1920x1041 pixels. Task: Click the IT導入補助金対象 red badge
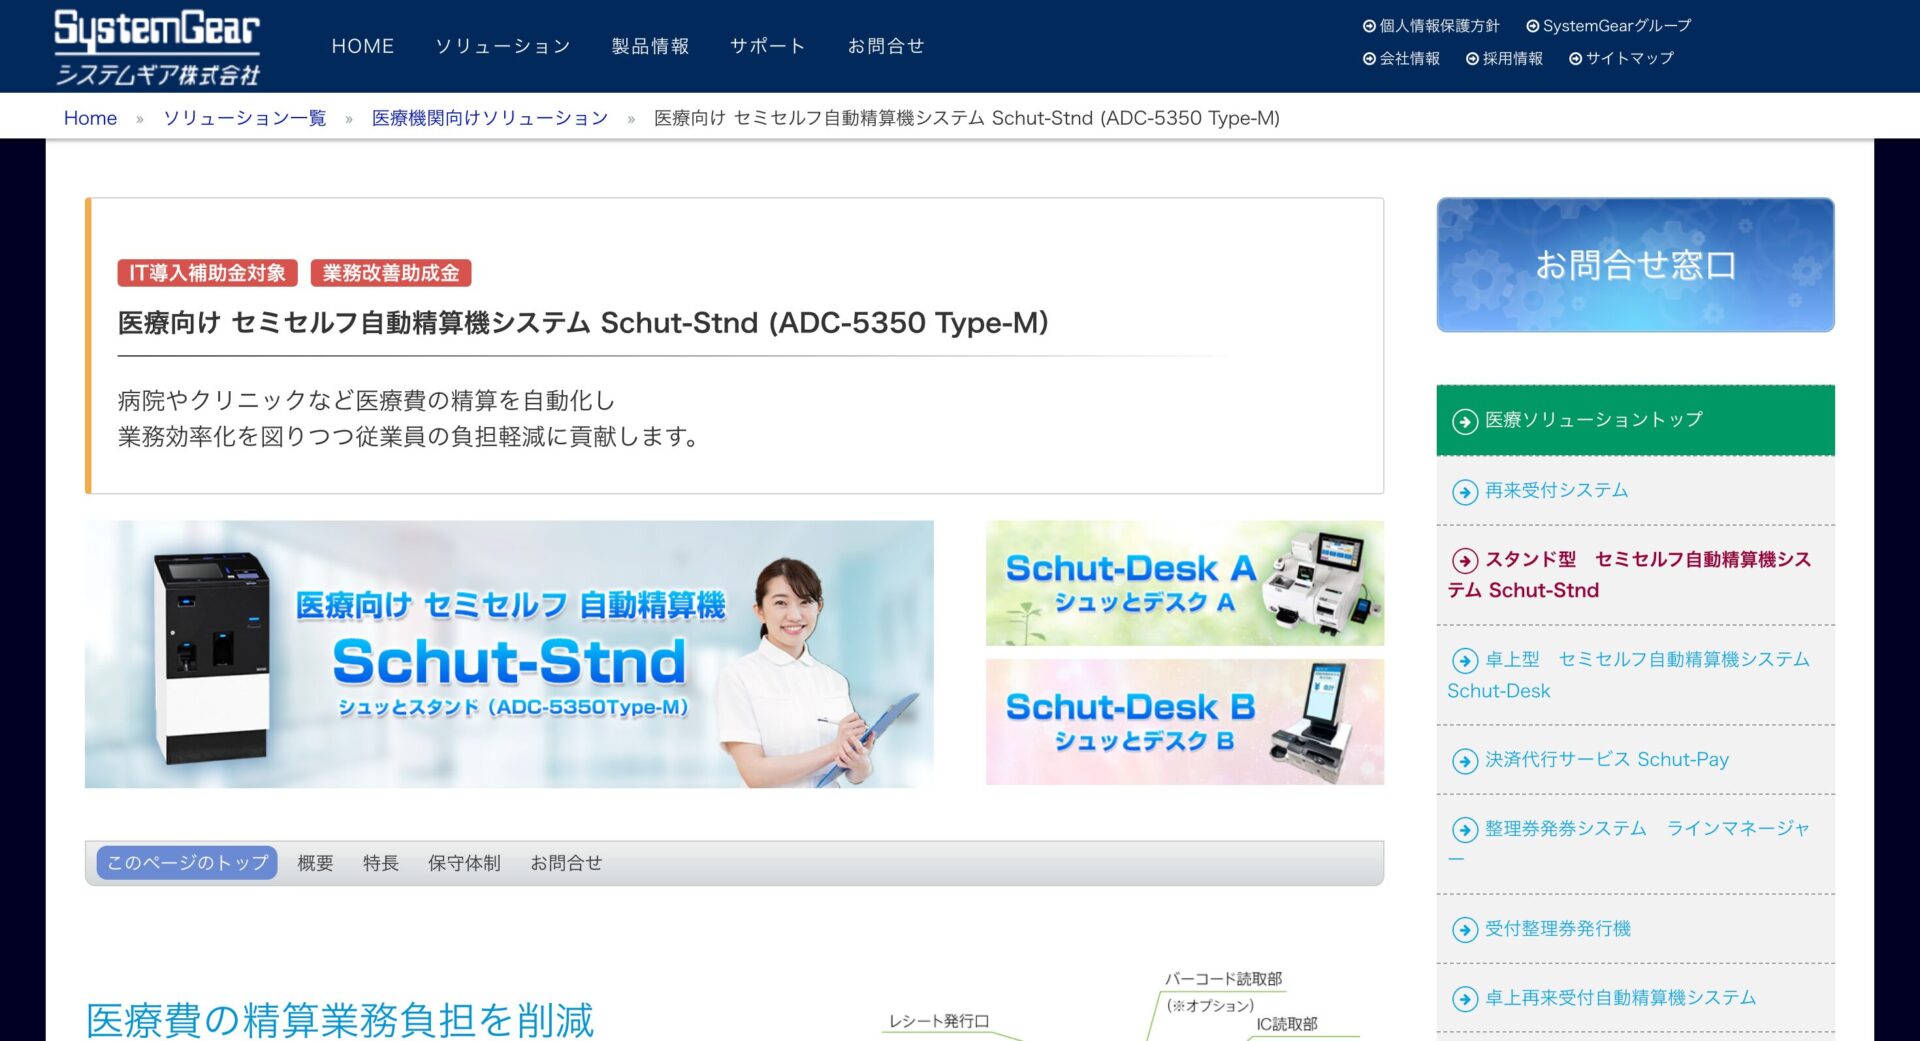(207, 273)
